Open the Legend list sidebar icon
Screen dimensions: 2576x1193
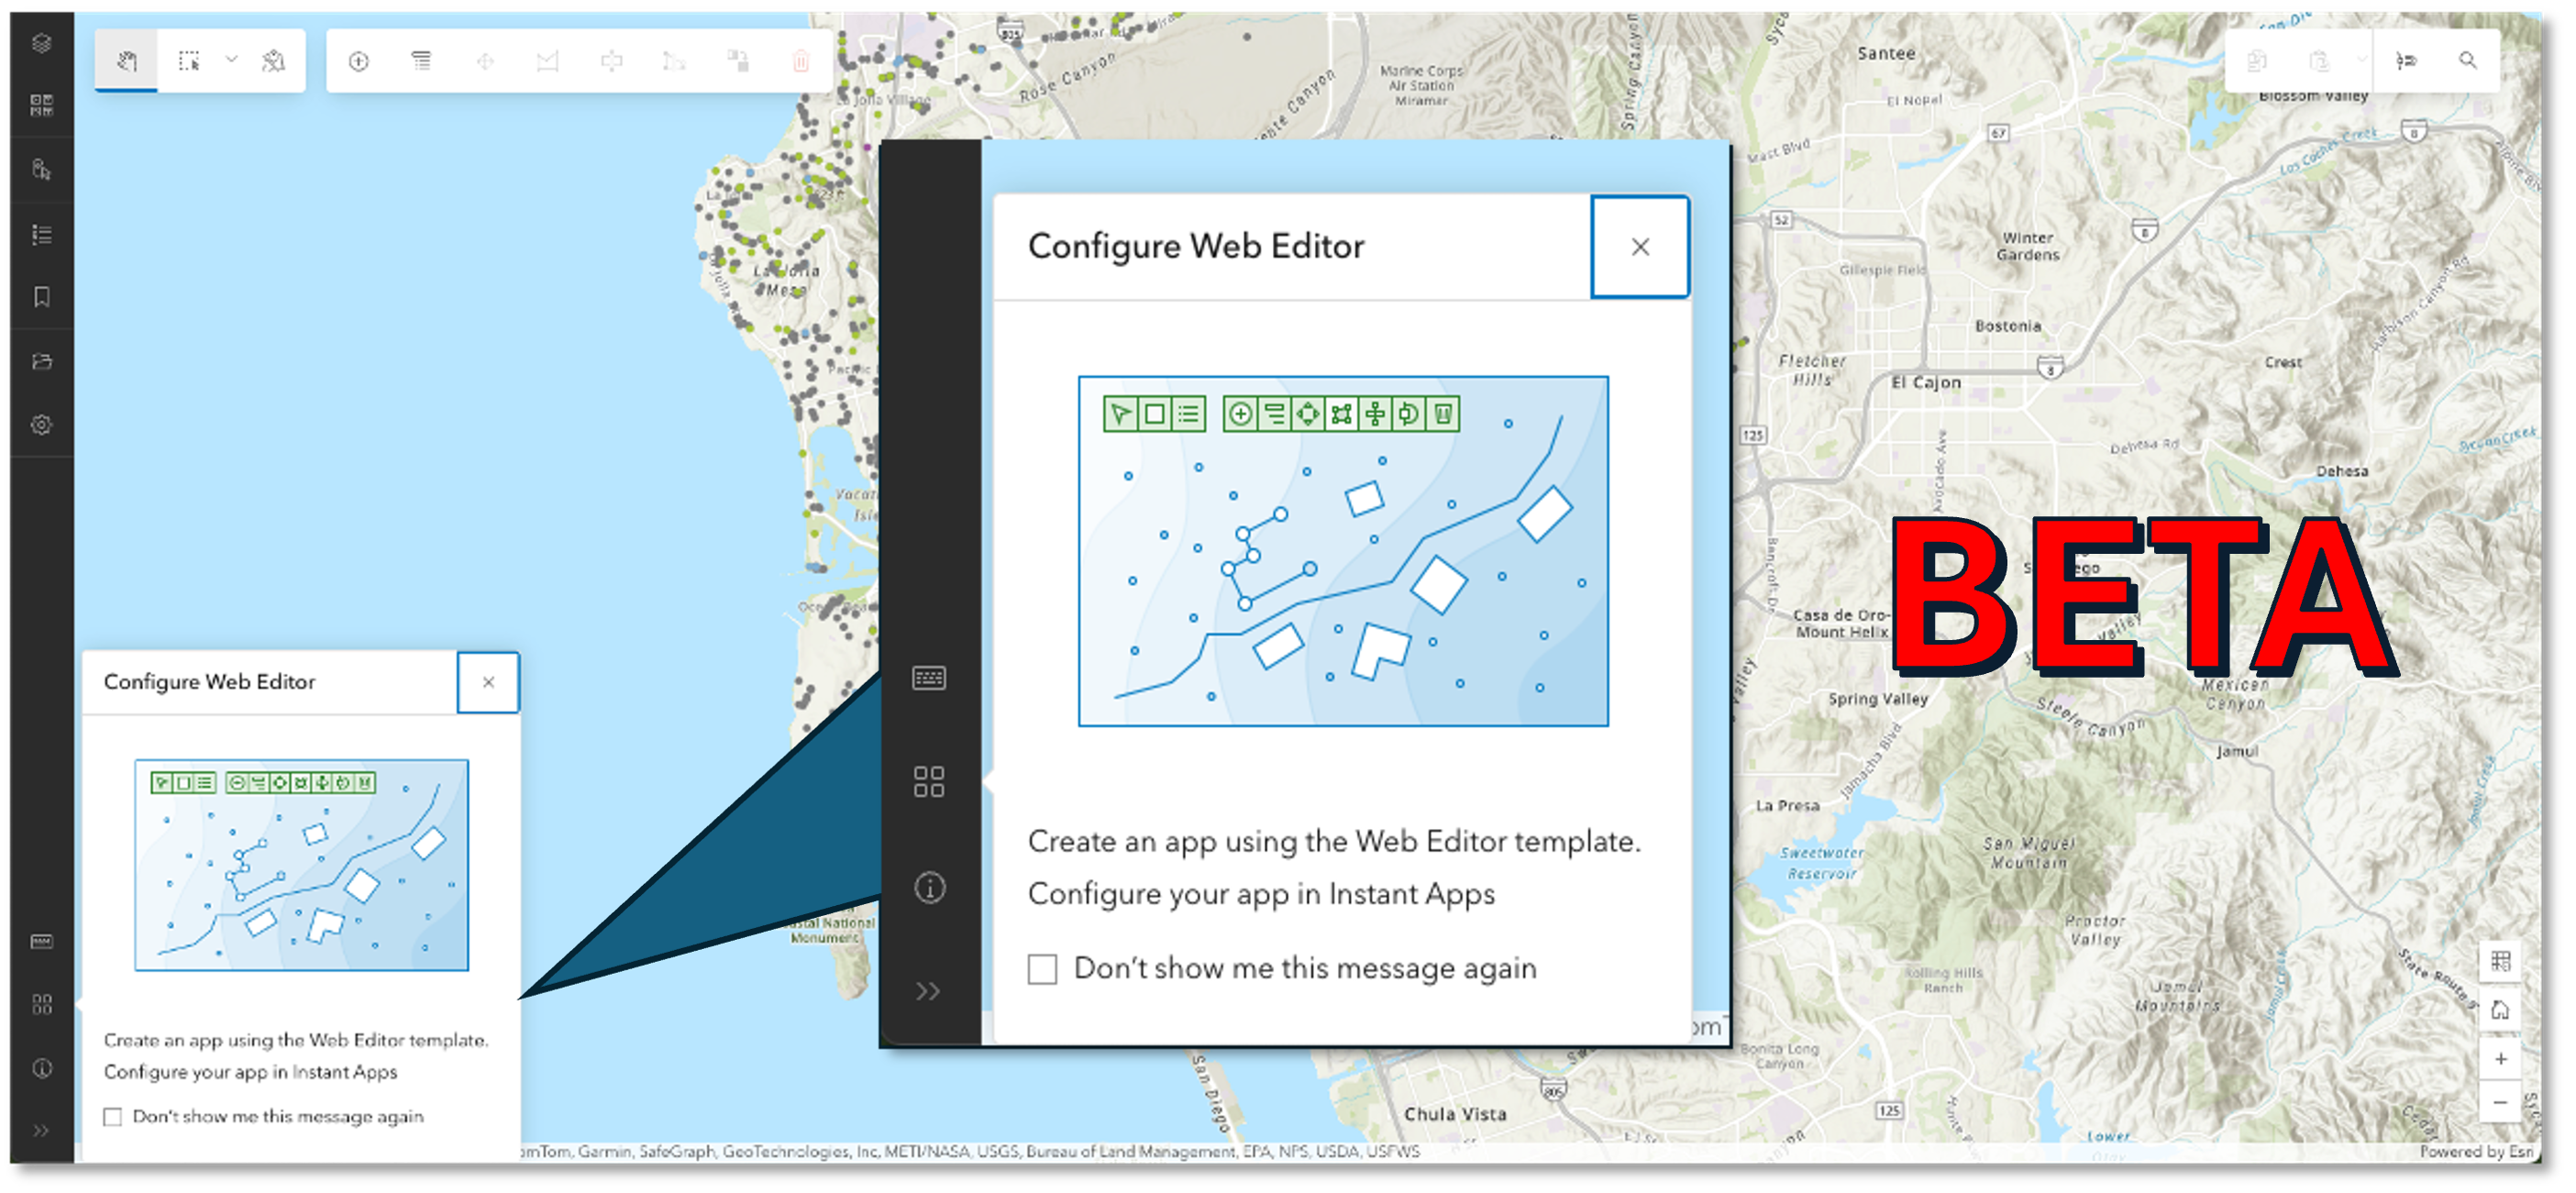(x=41, y=235)
